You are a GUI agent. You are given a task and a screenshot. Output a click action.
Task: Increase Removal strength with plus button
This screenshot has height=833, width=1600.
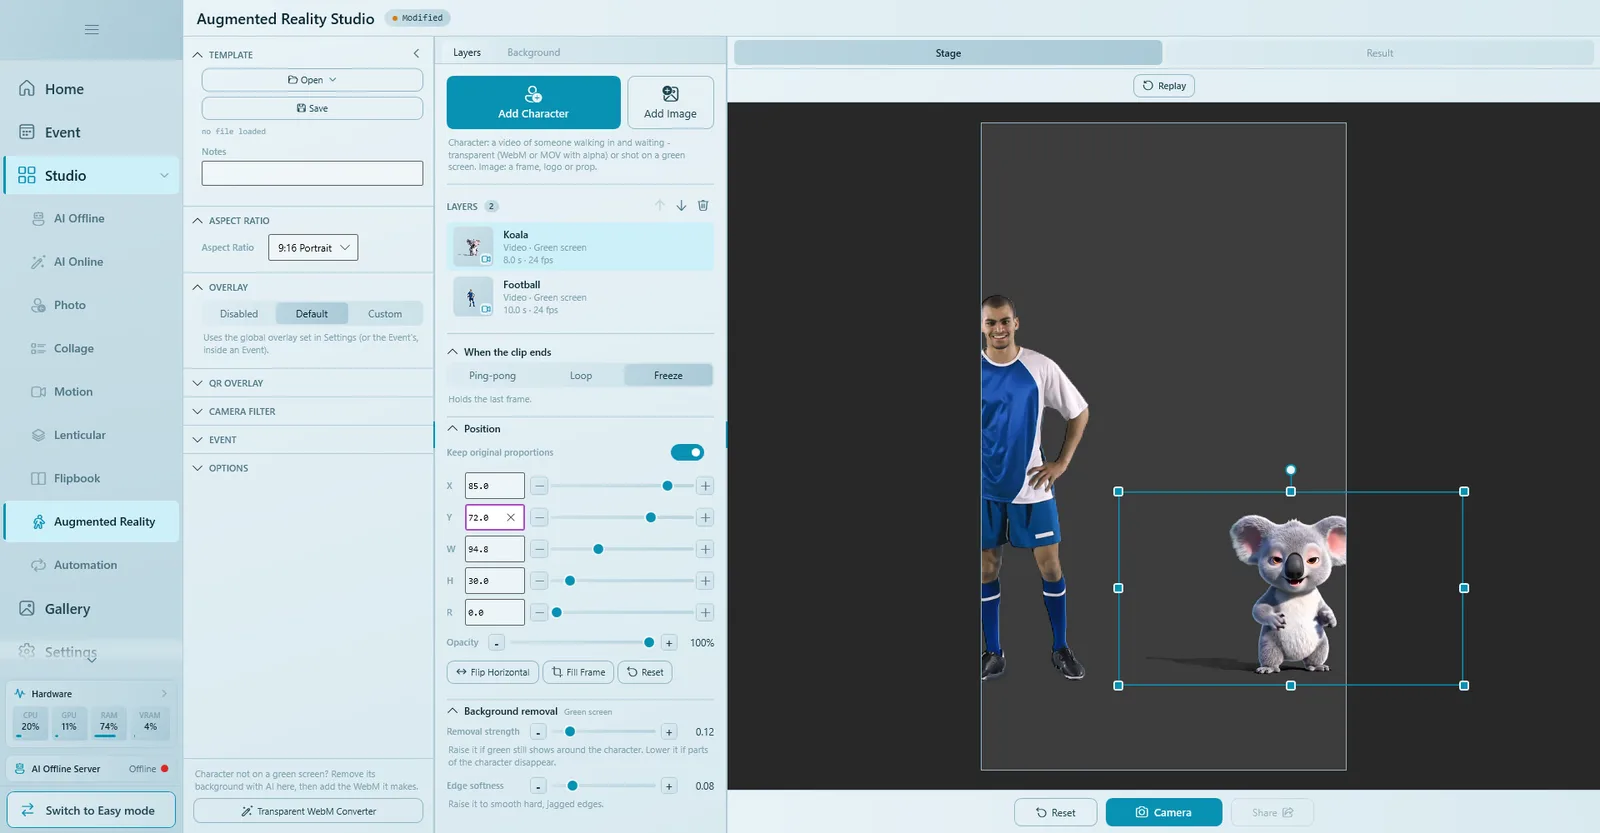point(669,732)
